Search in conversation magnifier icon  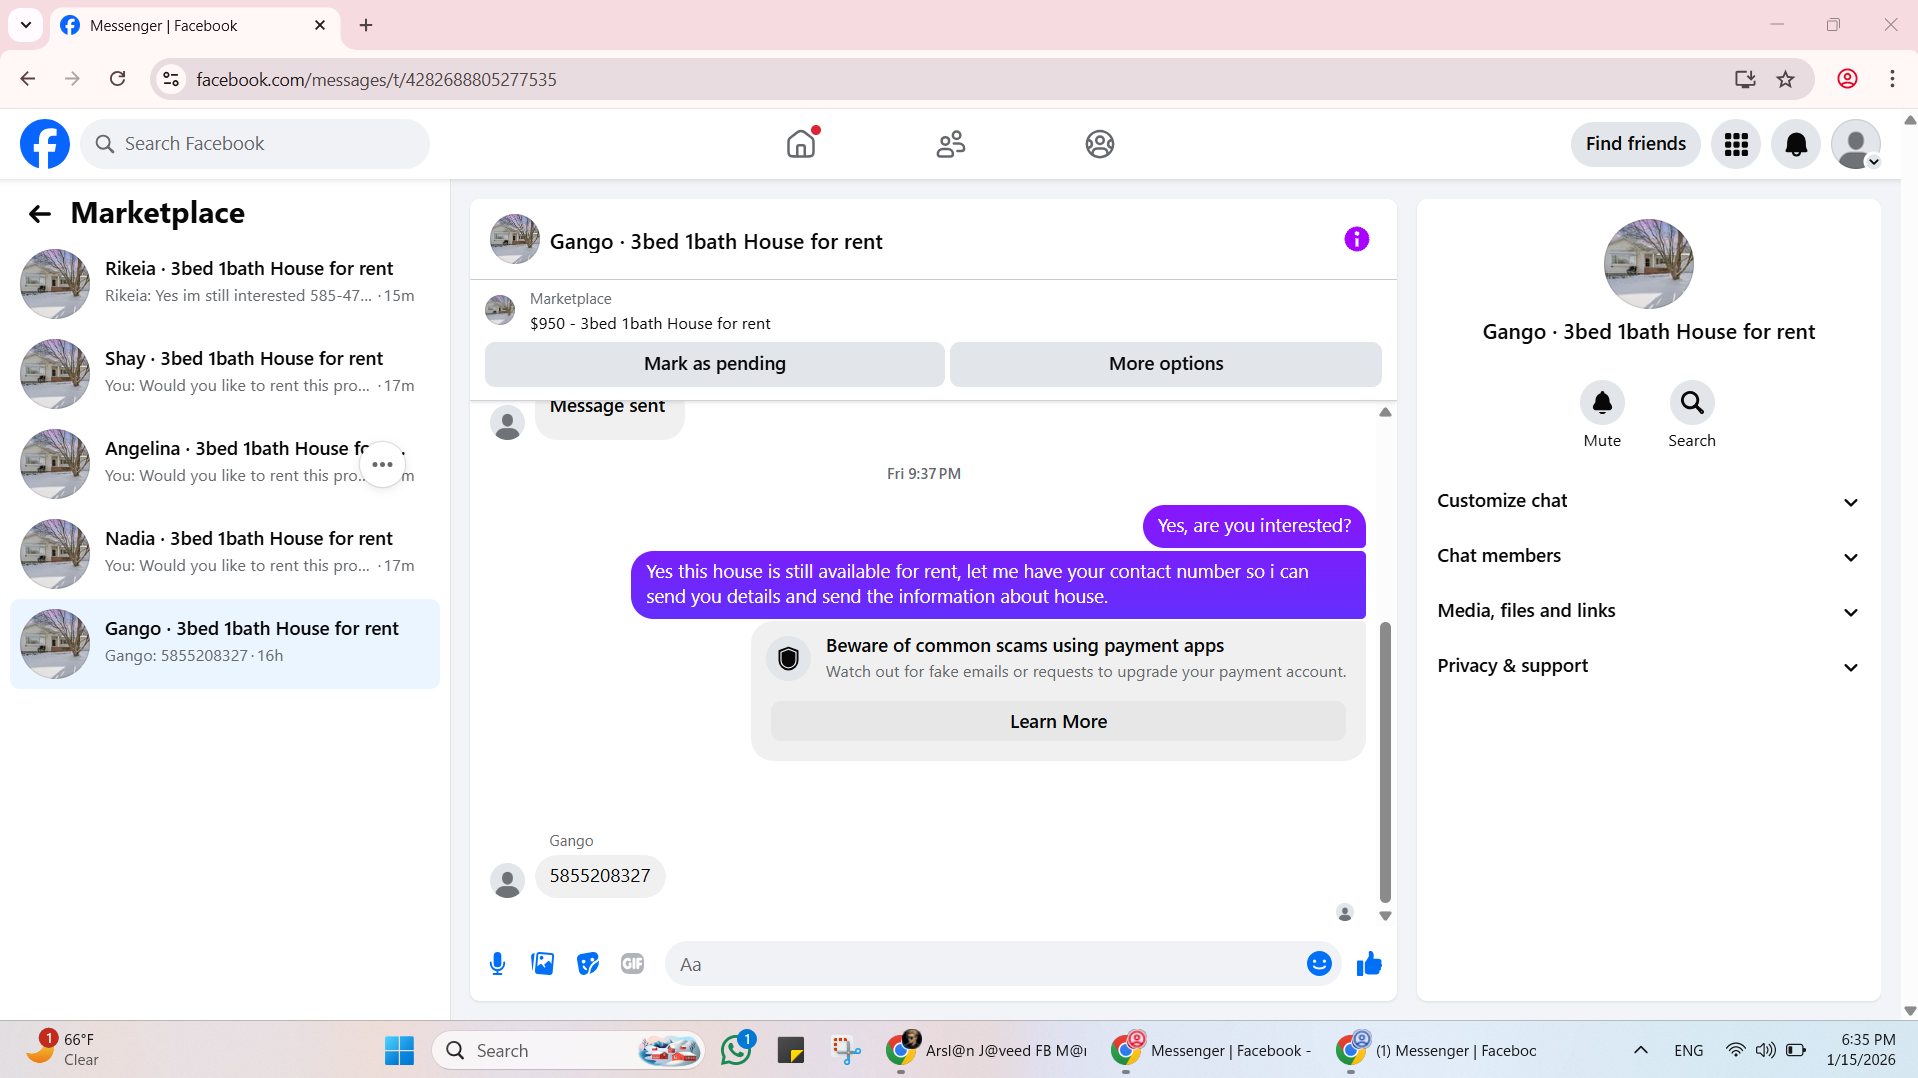pyautogui.click(x=1692, y=403)
